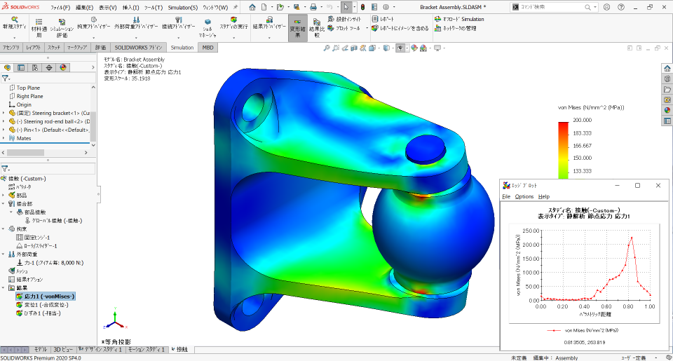
Task: Open the Results Advisor dropdown arrow
Action: tap(269, 38)
